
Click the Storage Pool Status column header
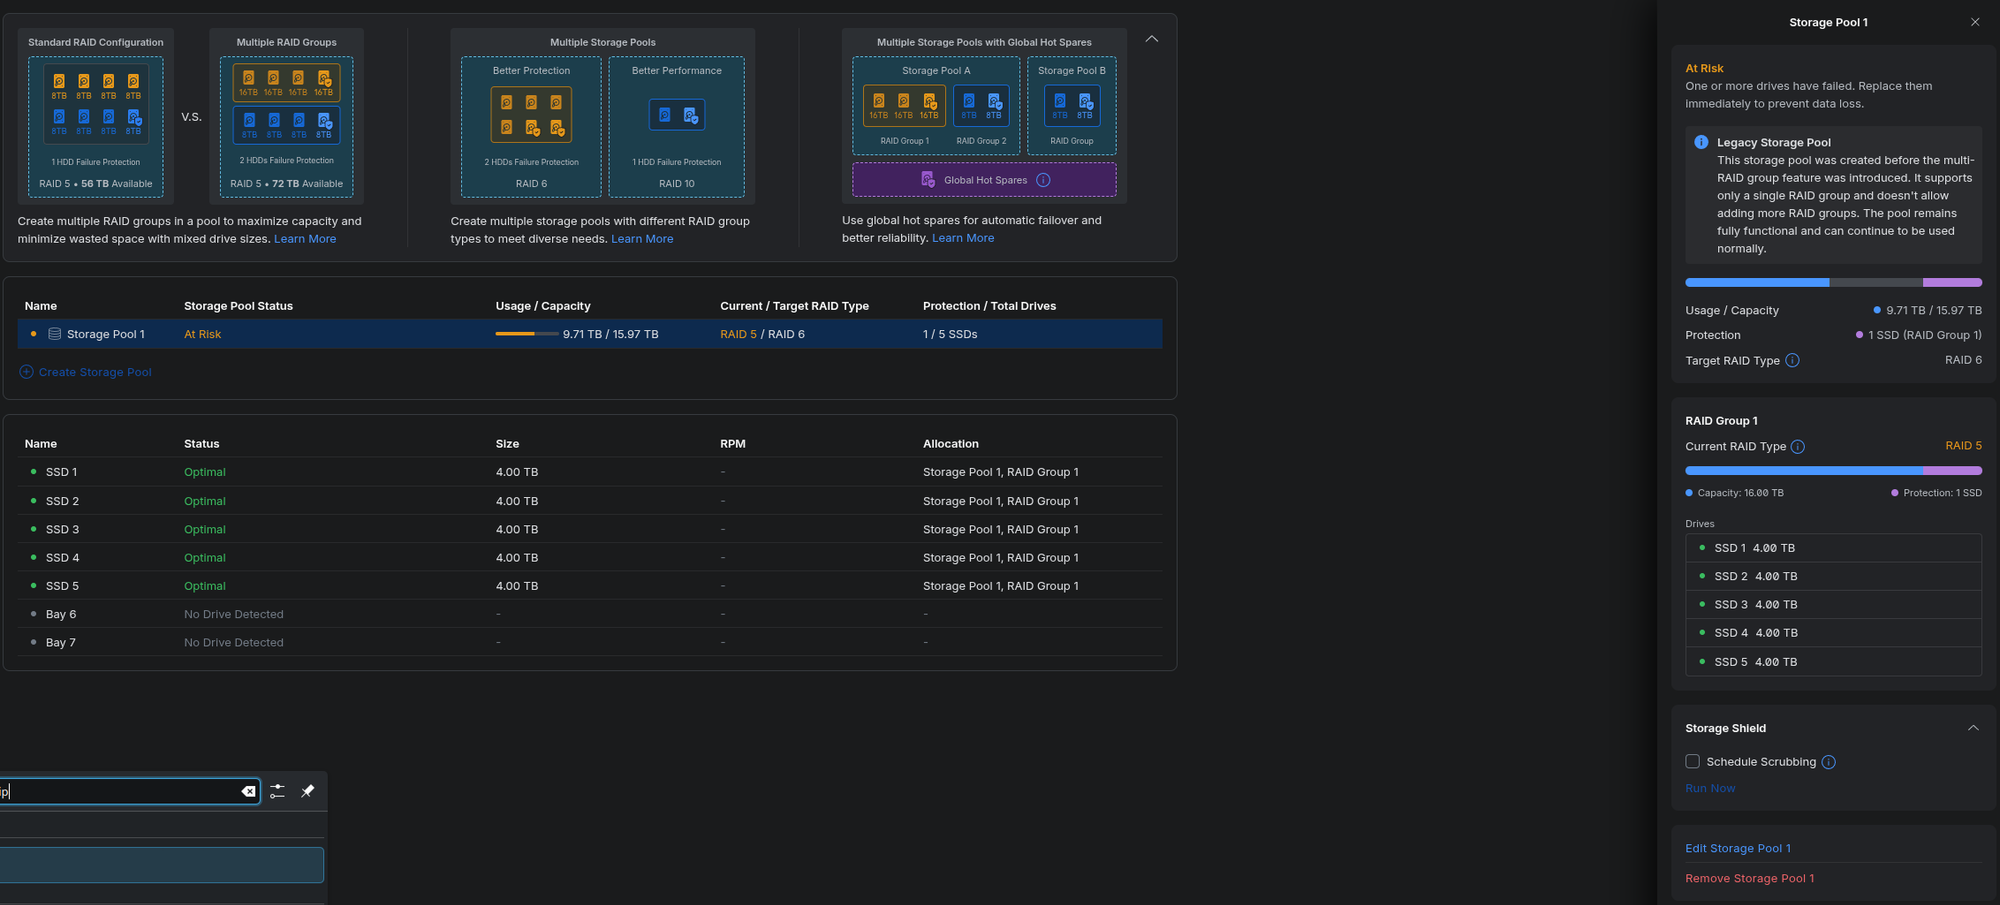238,306
